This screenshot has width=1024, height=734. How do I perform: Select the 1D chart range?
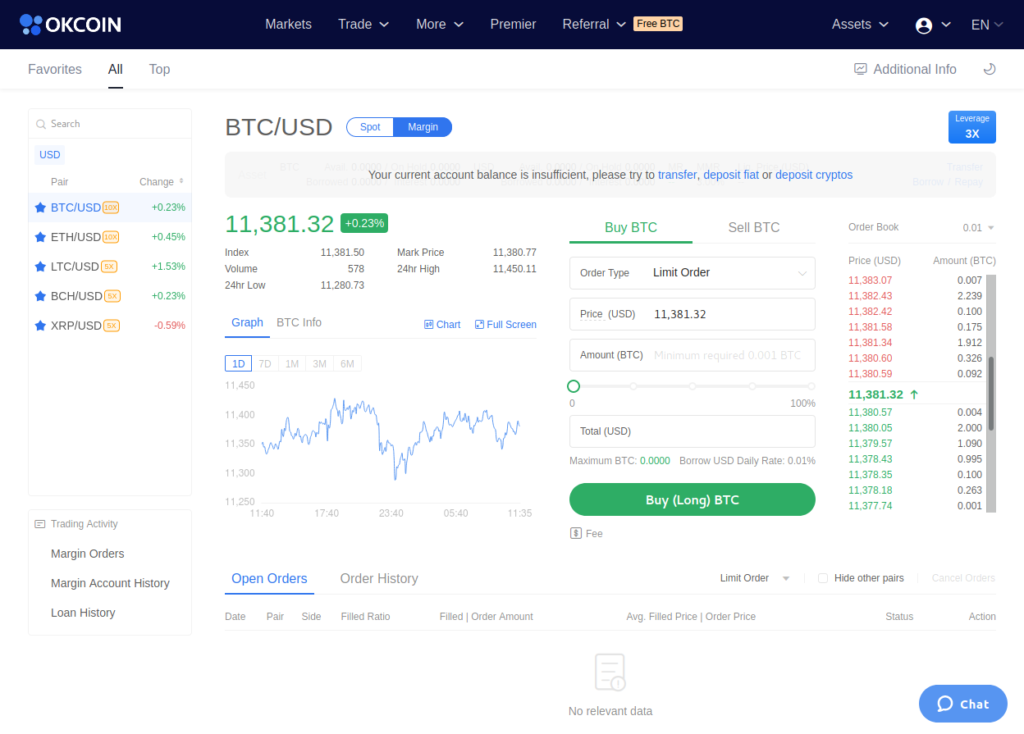click(x=238, y=364)
